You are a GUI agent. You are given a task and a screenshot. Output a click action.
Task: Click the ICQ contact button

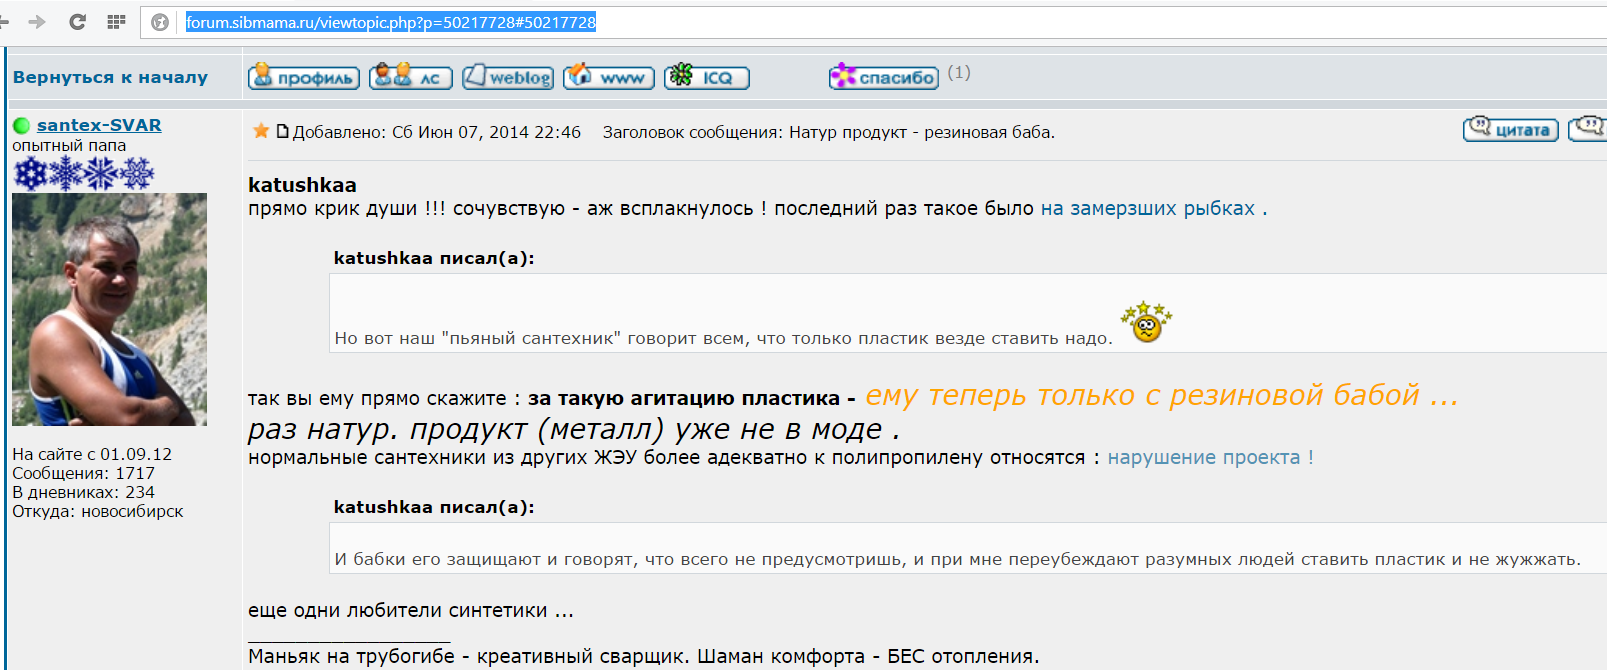pyautogui.click(x=707, y=76)
